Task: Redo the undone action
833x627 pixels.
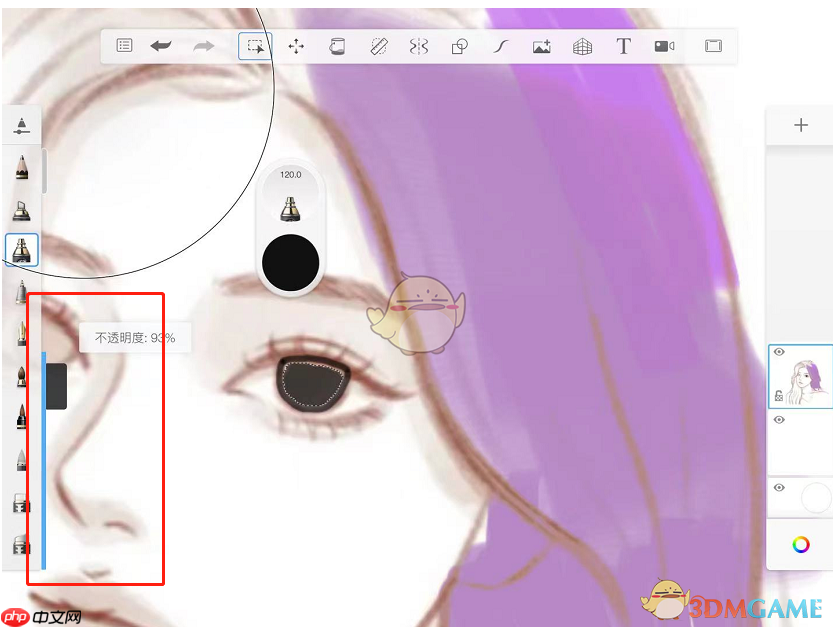Action: click(x=203, y=46)
